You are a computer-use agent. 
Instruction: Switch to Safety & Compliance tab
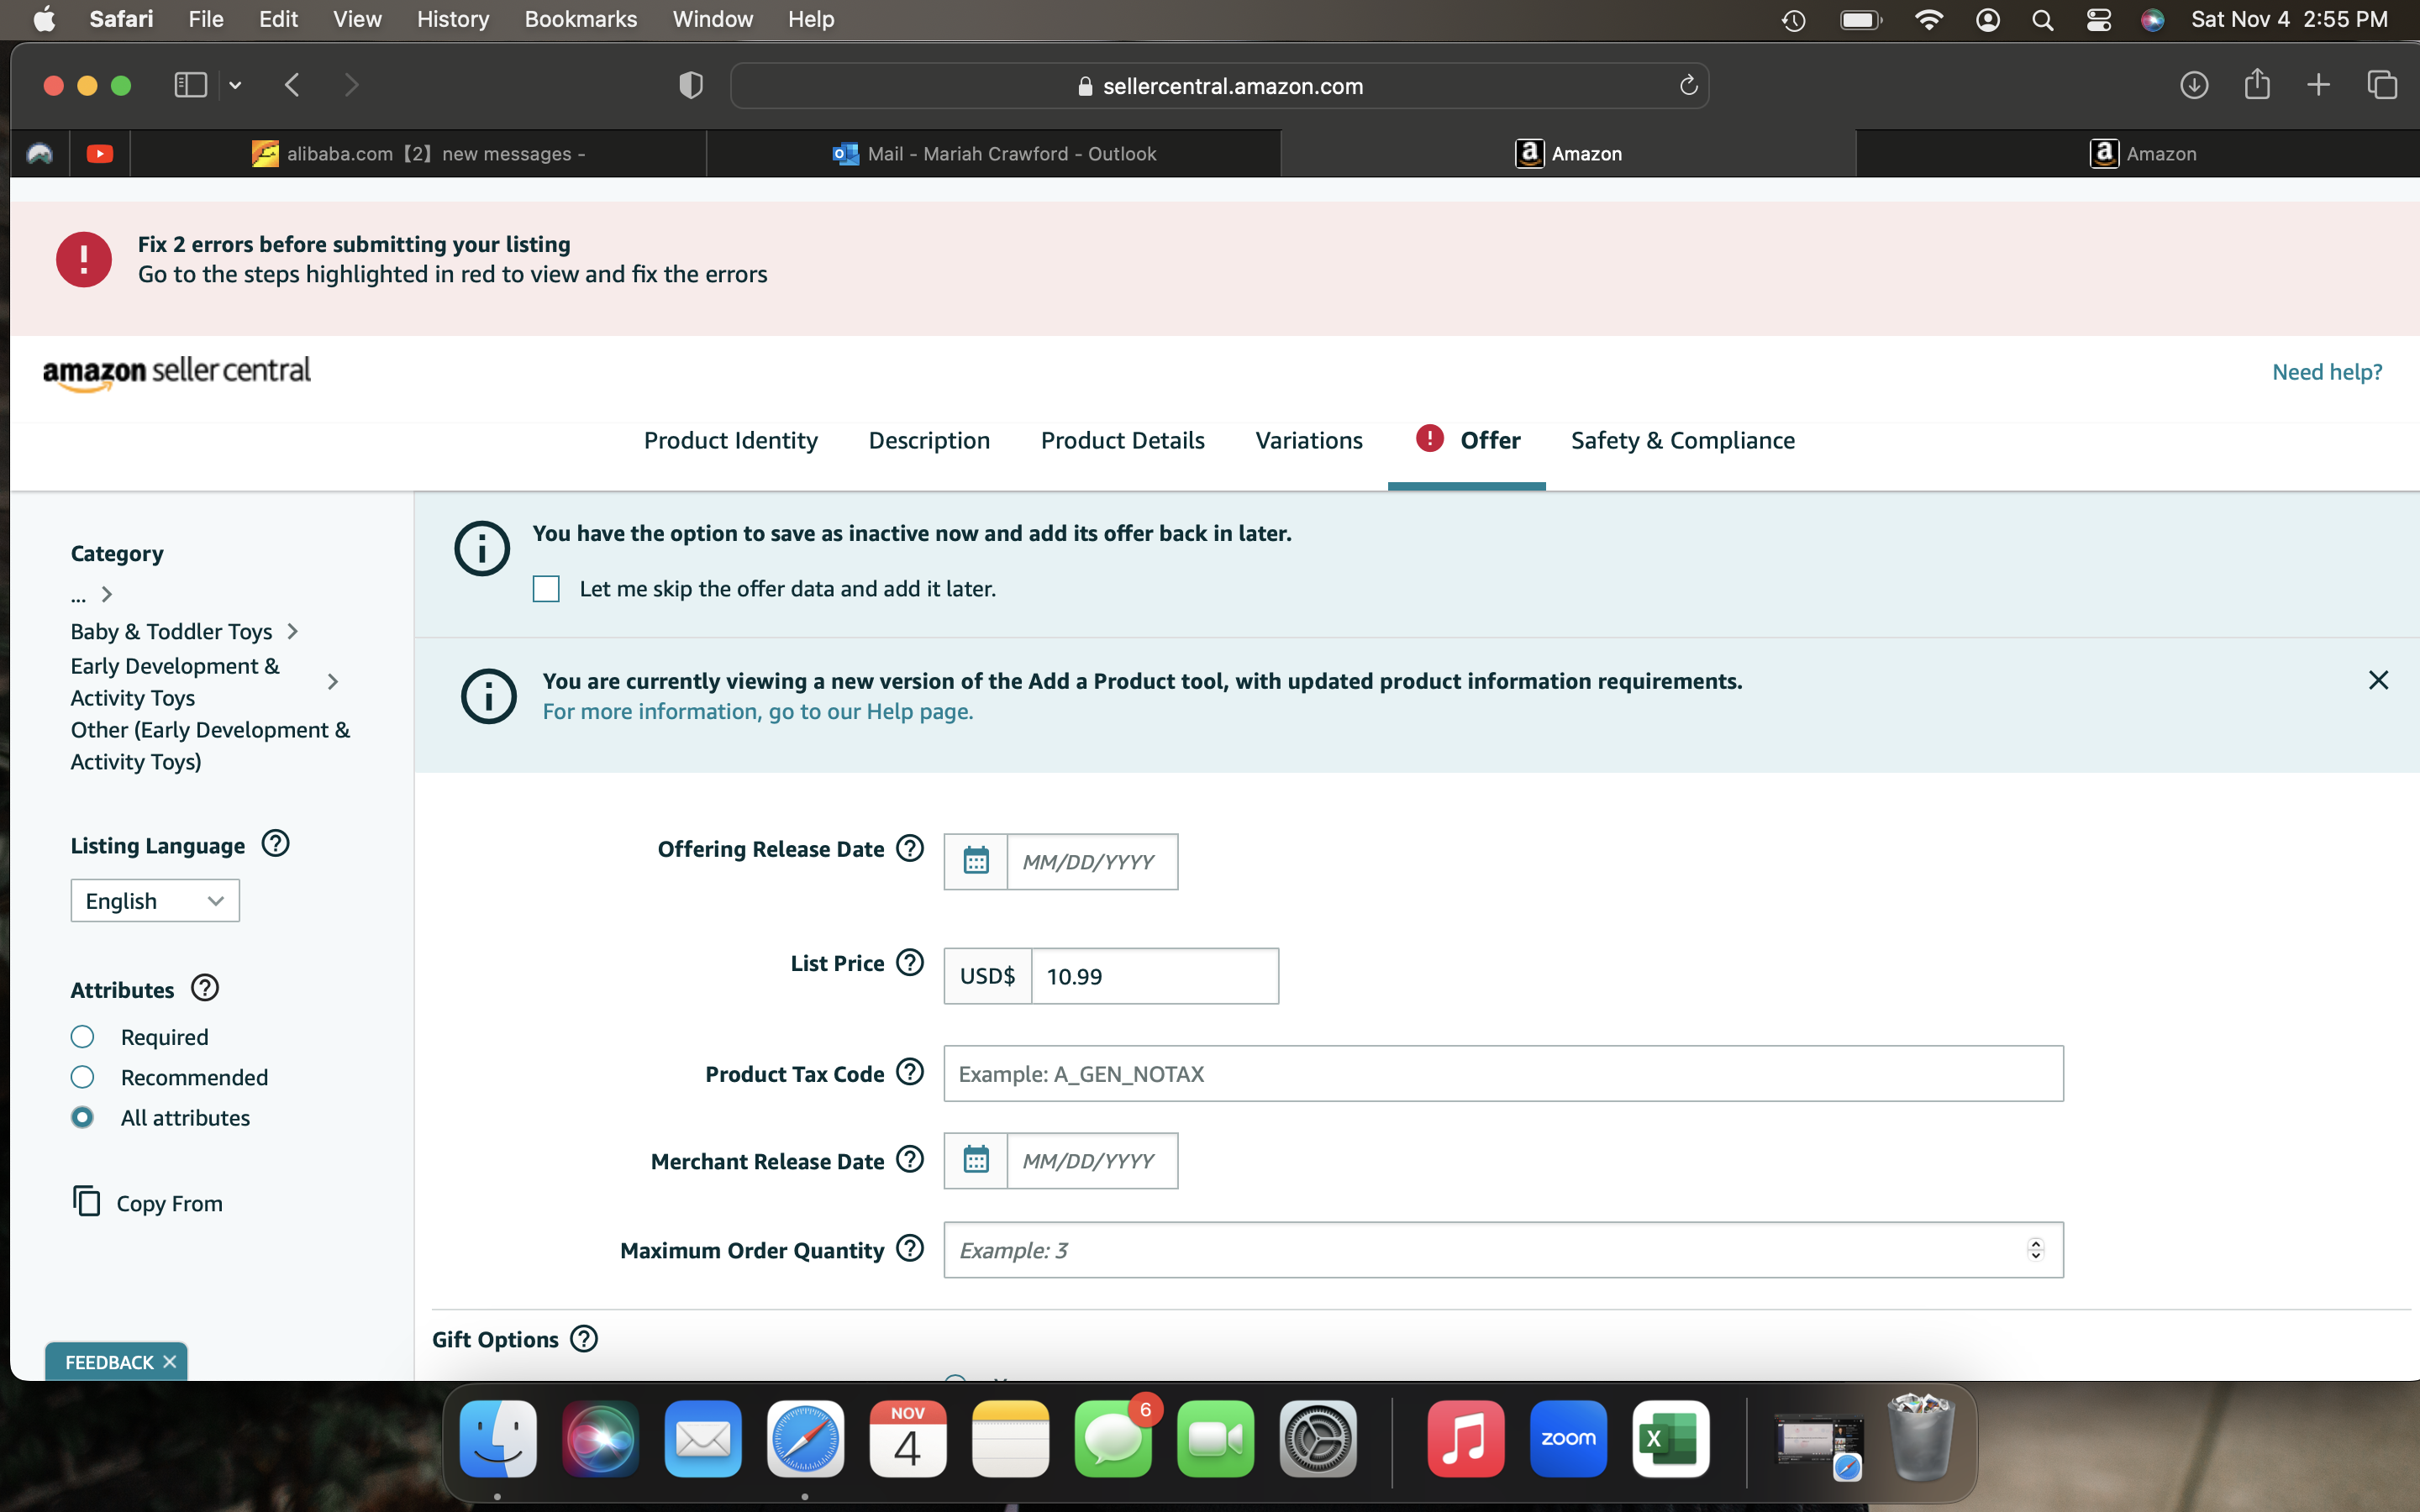[1682, 440]
